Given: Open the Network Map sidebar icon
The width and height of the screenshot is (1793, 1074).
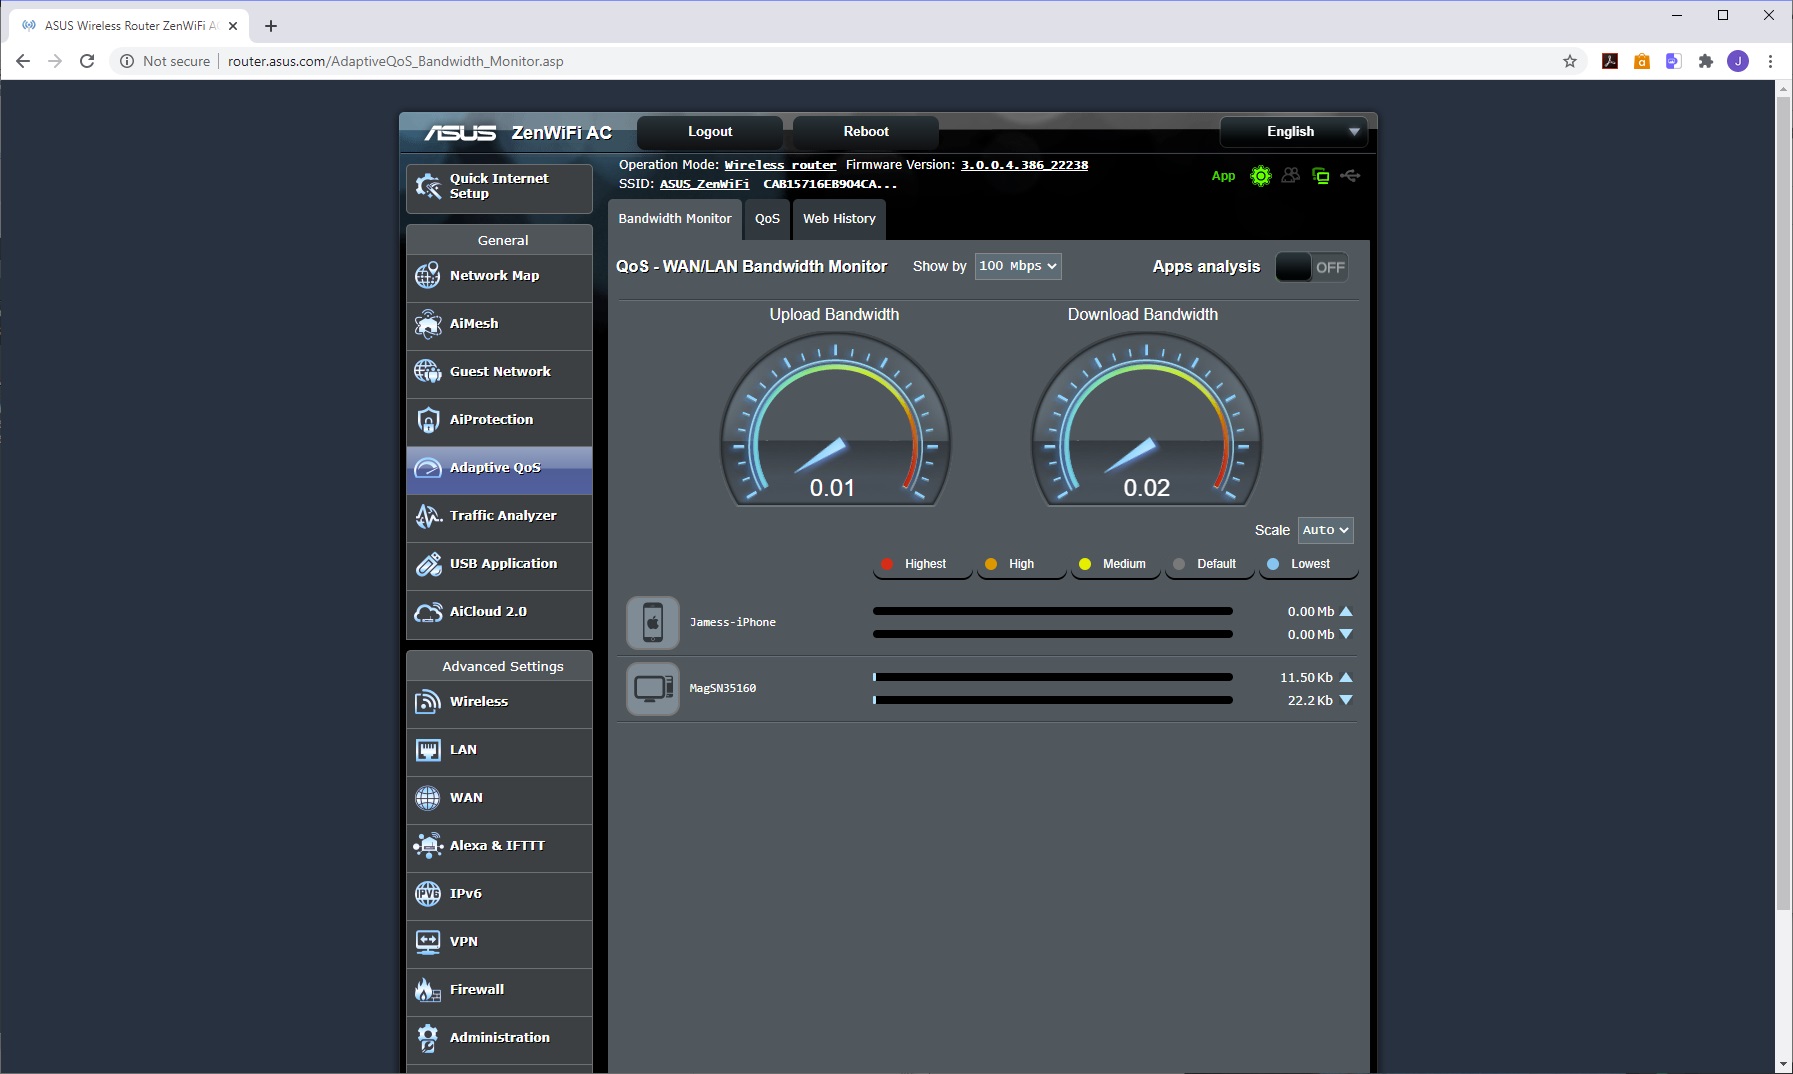Looking at the screenshot, I should pos(428,276).
